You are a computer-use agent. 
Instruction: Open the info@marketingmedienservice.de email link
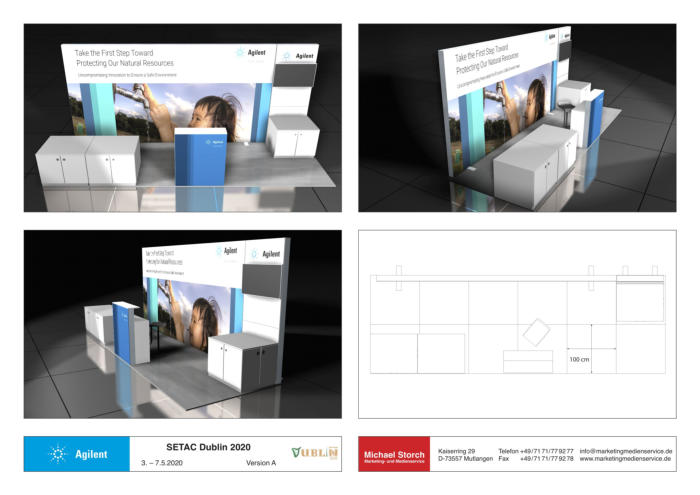(626, 451)
